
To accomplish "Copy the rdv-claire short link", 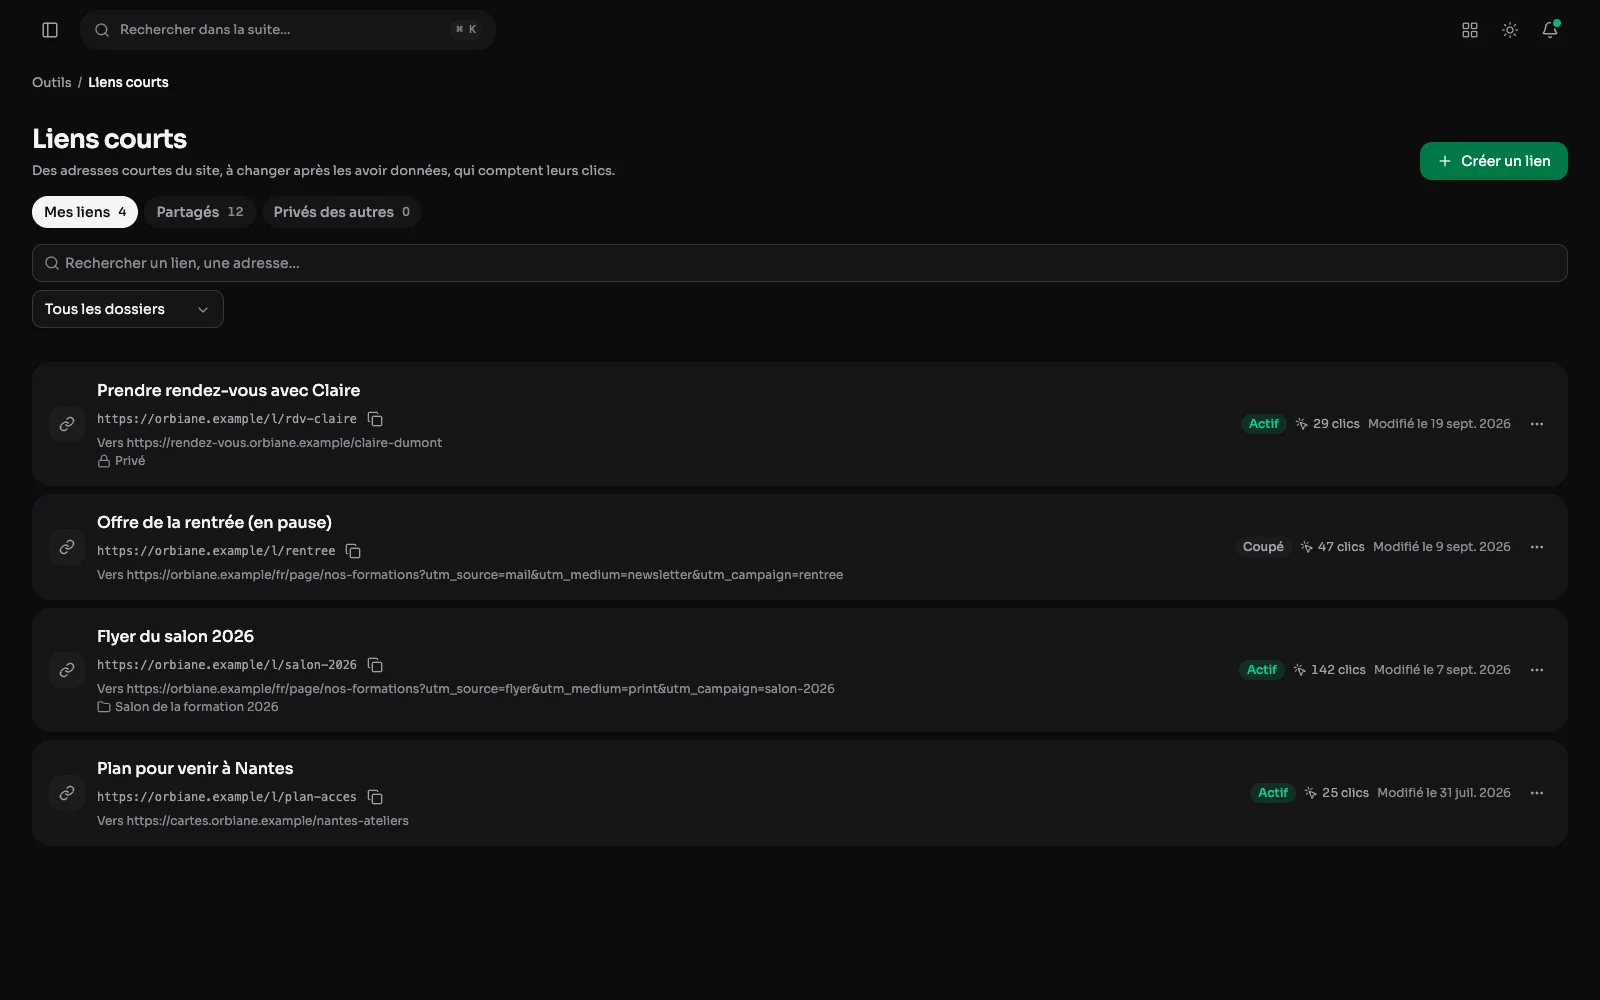I will click(375, 419).
